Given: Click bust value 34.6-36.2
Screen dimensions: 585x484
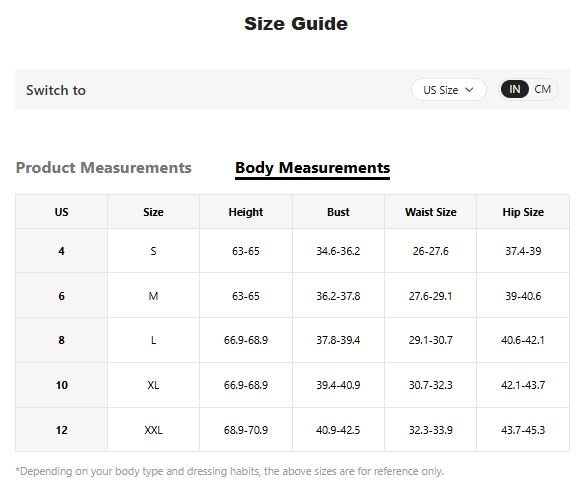Looking at the screenshot, I should point(338,251).
